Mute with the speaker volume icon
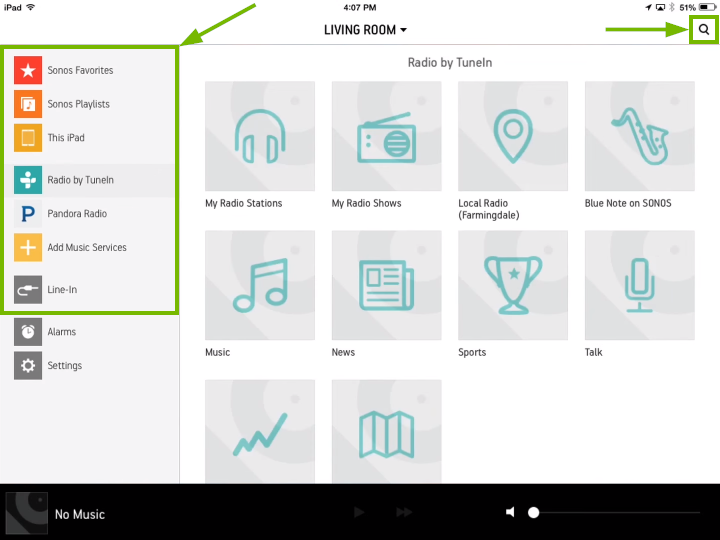 [x=510, y=512]
